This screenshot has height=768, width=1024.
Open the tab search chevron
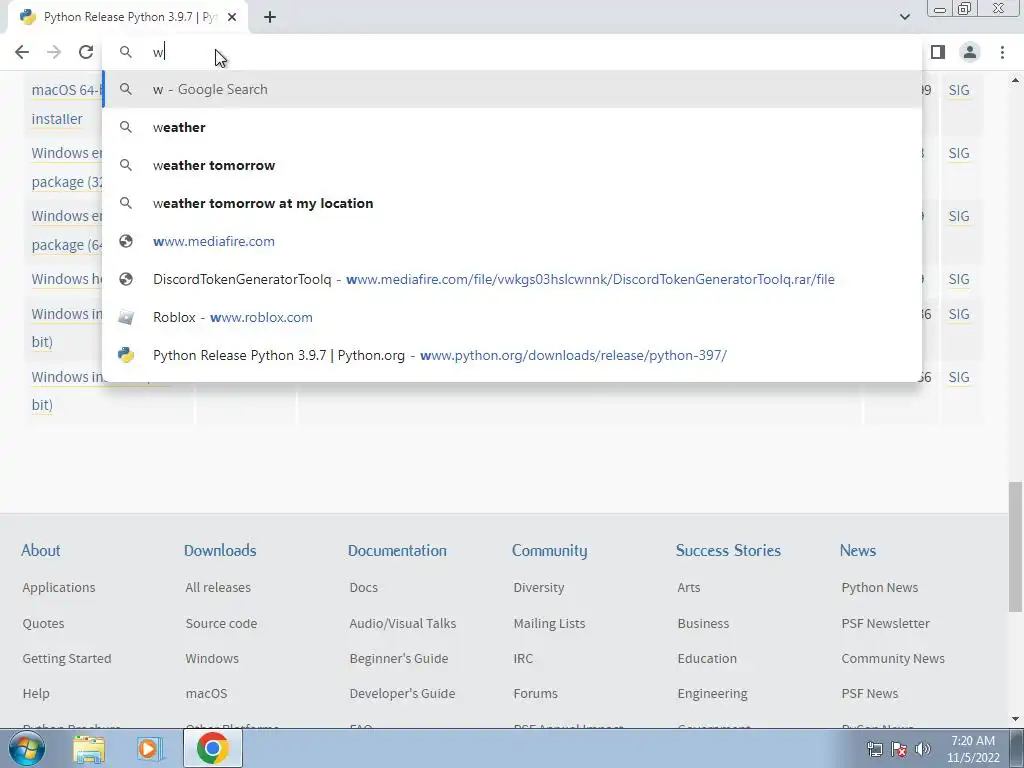(x=904, y=17)
